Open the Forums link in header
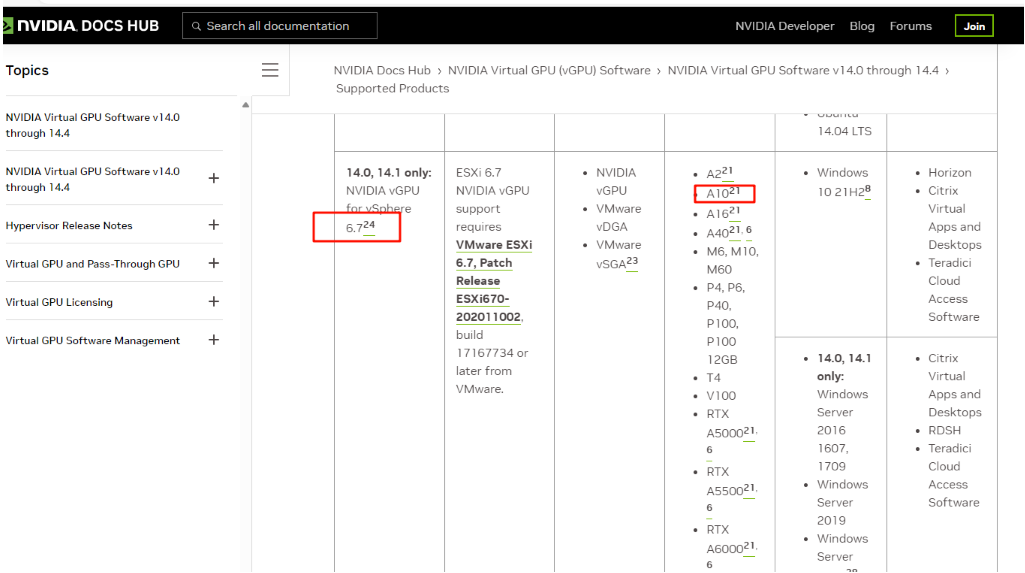1025x573 pixels. click(x=910, y=26)
